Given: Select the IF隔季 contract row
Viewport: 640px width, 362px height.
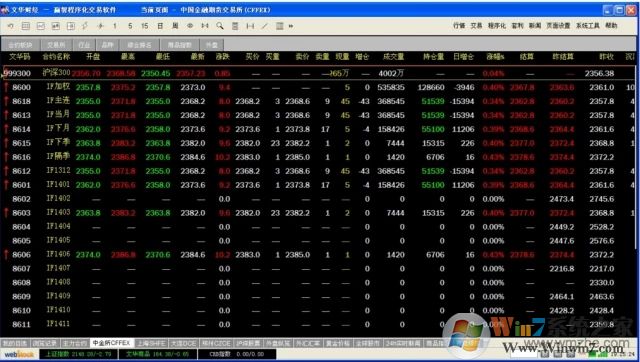Looking at the screenshot, I should [x=318, y=157].
